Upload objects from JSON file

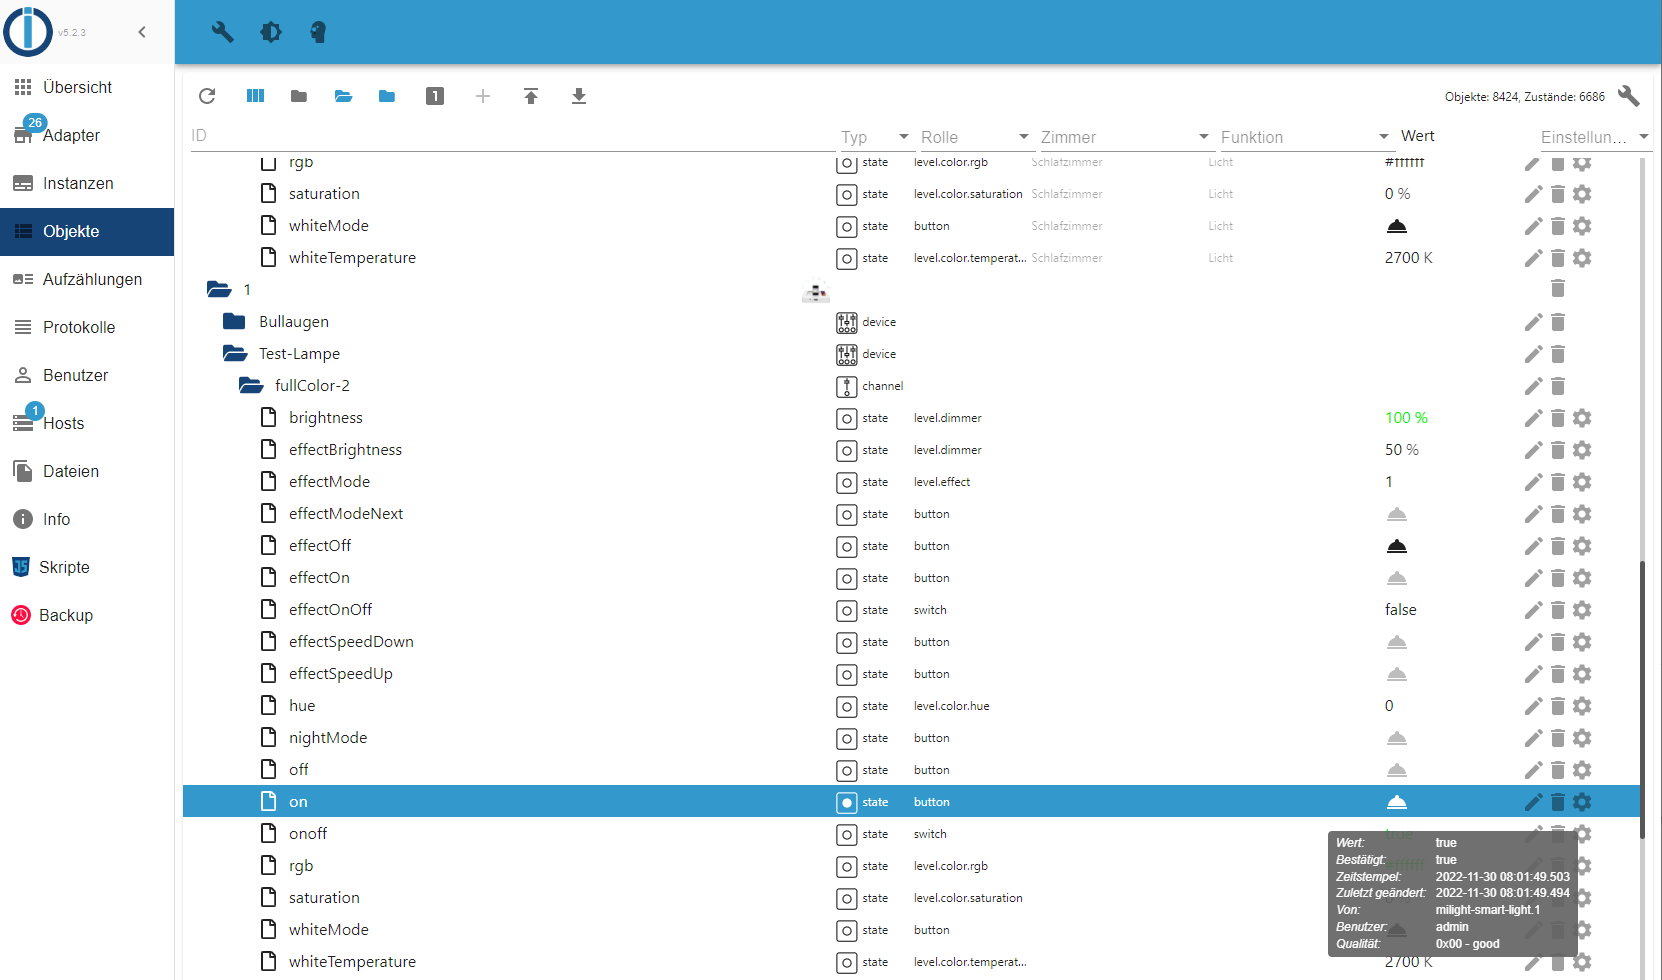point(531,96)
